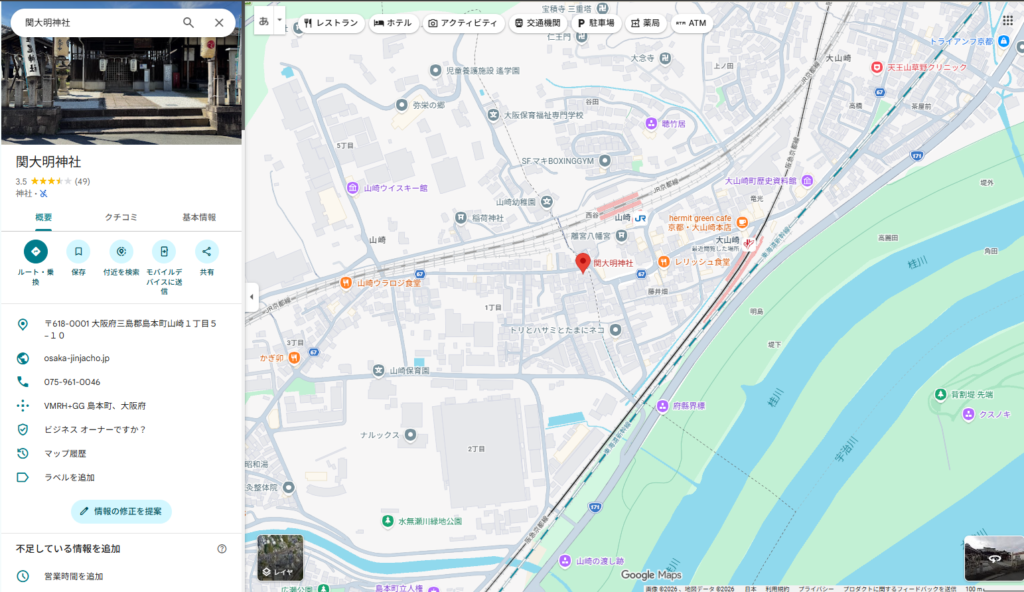Clear the search box with X
This screenshot has height=592, width=1024.
pyautogui.click(x=219, y=22)
